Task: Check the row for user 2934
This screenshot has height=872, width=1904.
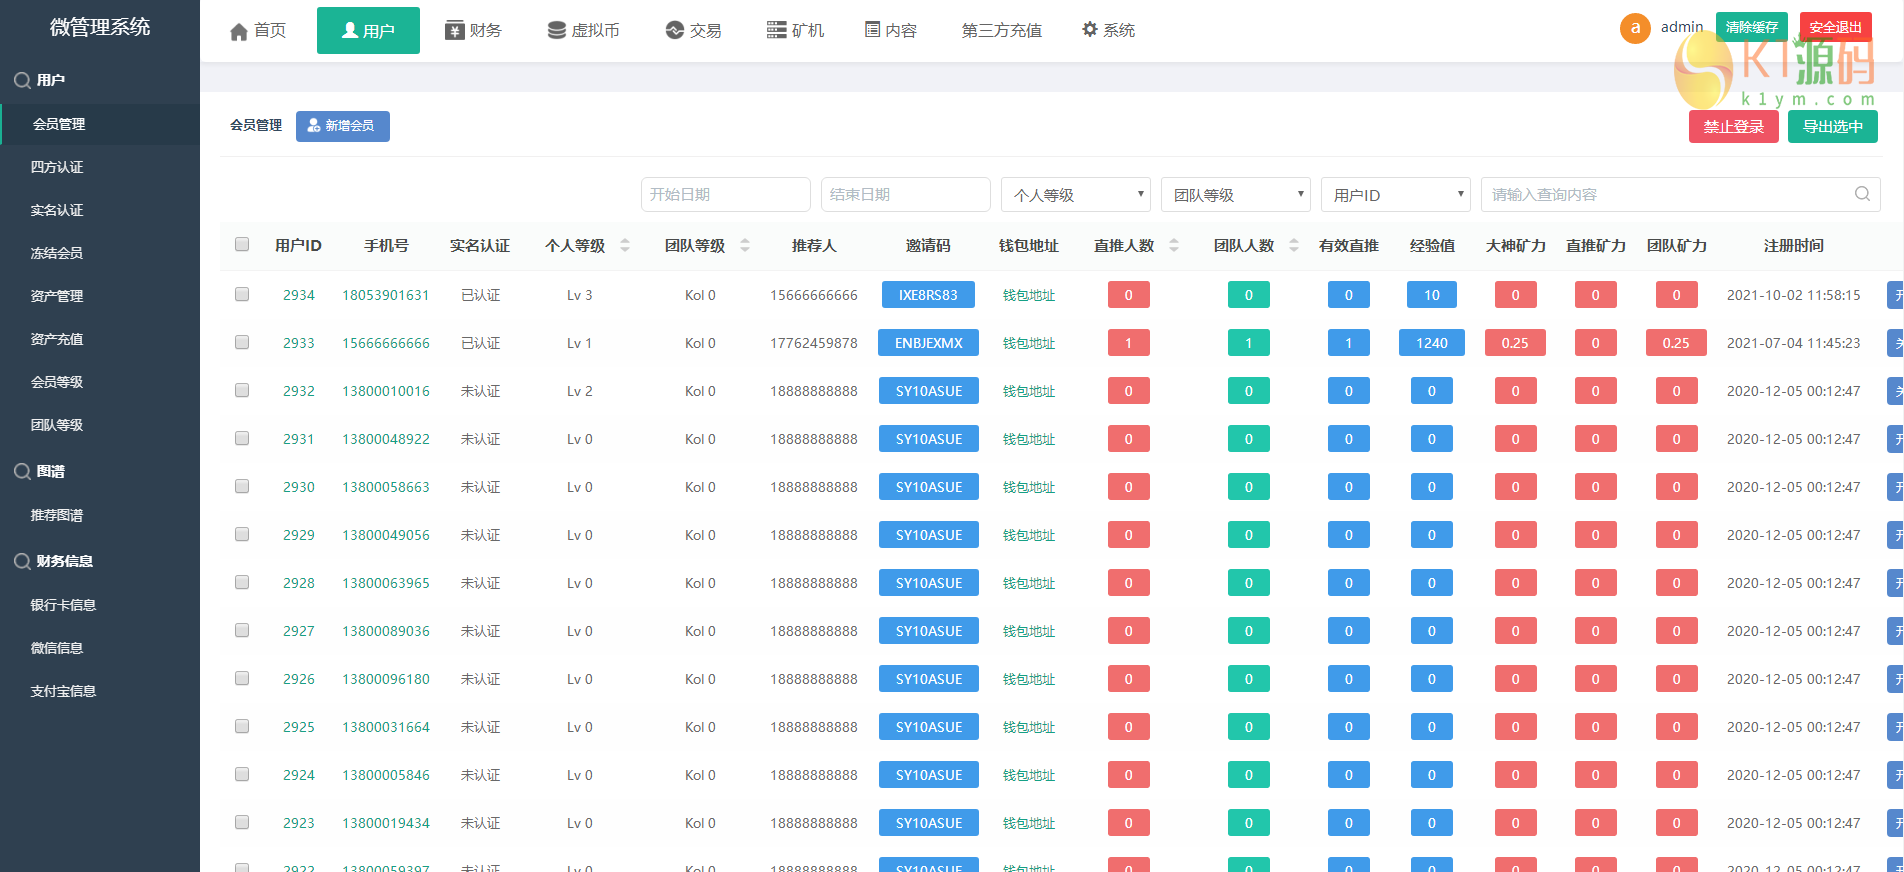Action: 242,294
